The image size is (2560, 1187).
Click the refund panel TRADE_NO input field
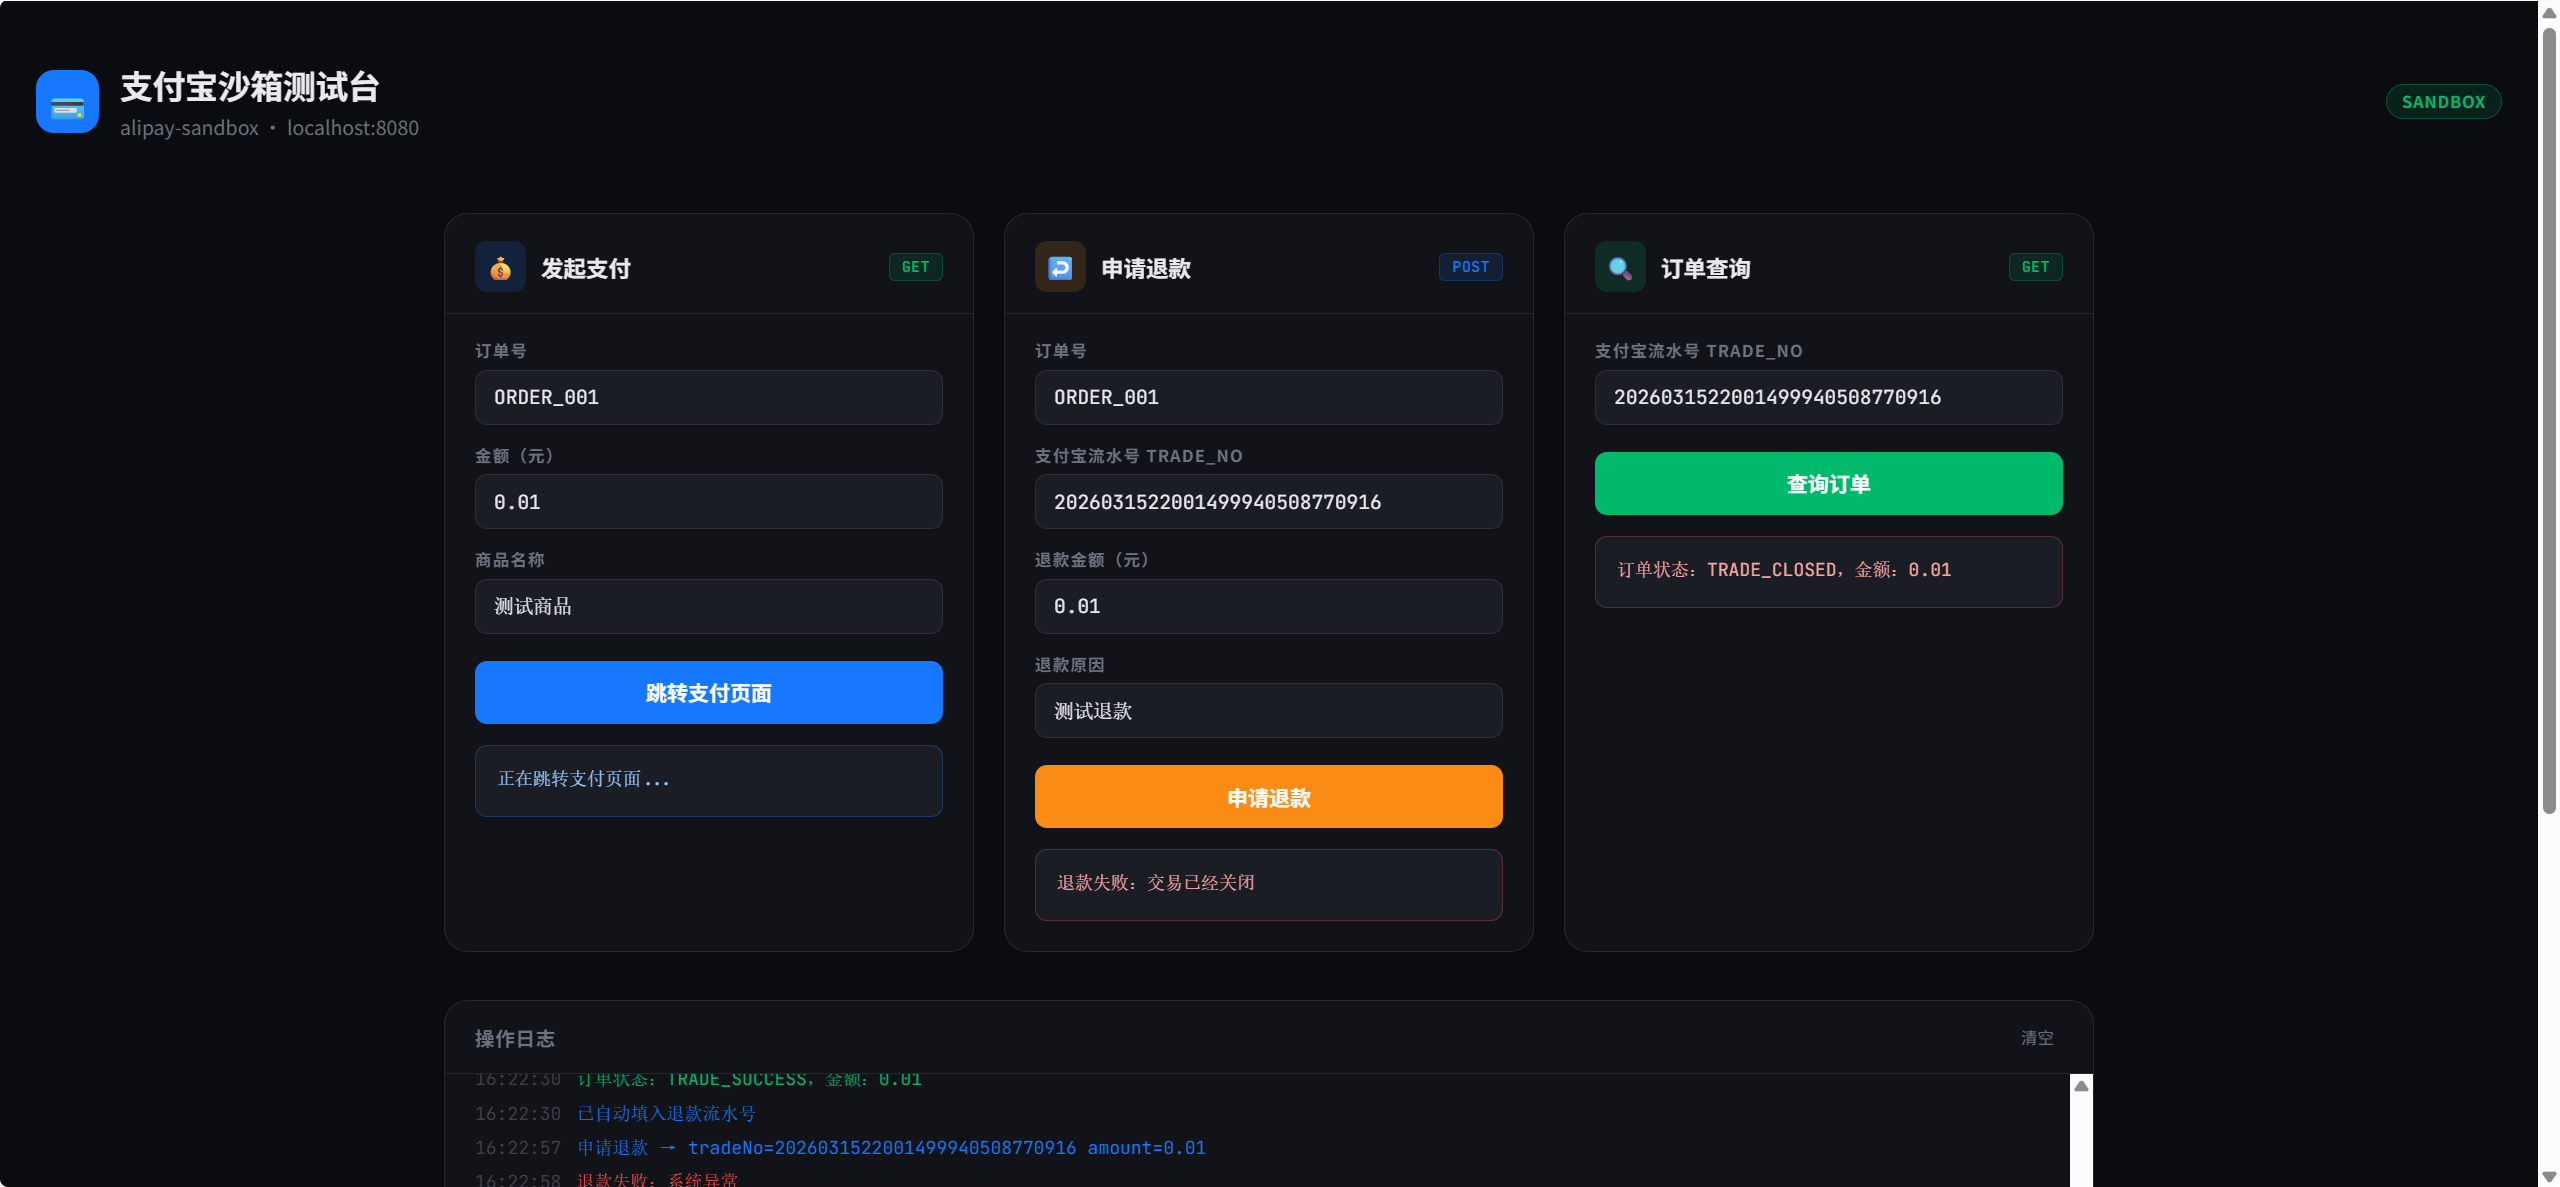pos(1268,502)
